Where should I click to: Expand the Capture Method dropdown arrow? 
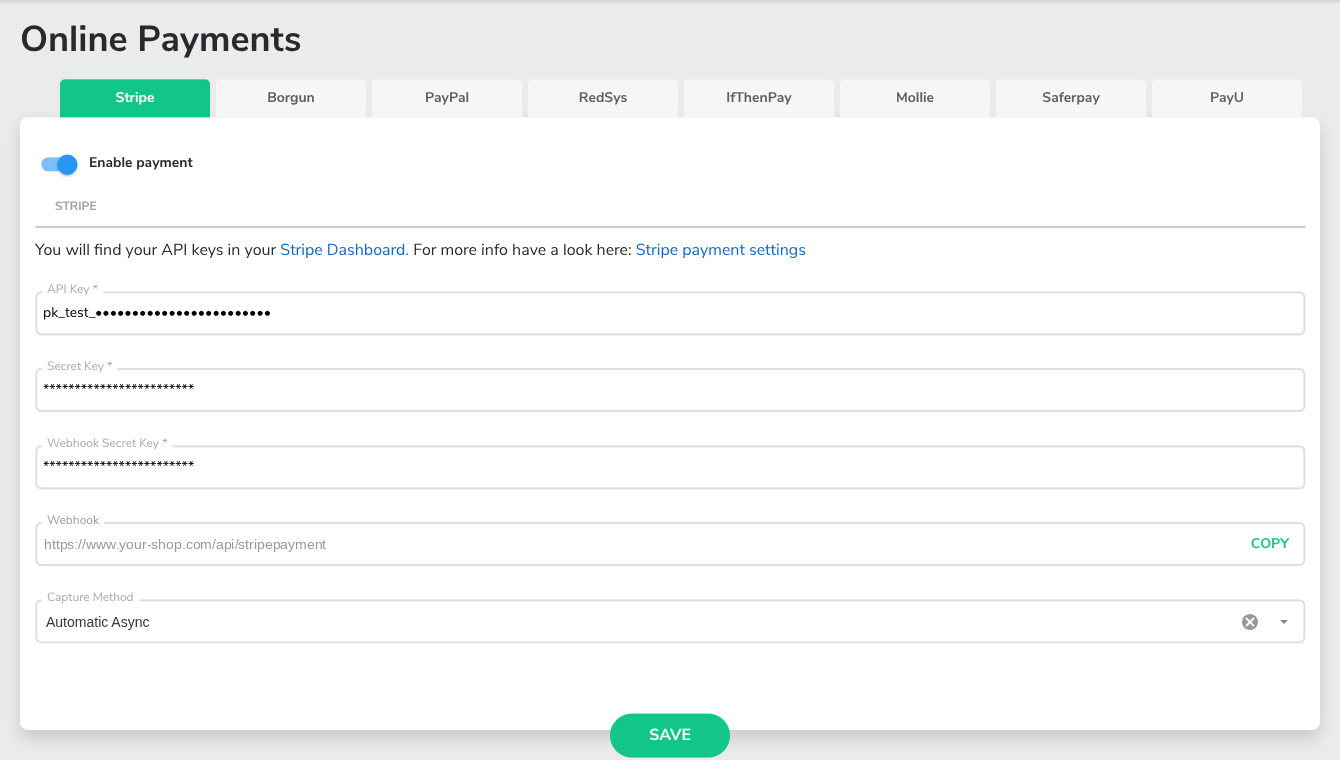[x=1284, y=622]
